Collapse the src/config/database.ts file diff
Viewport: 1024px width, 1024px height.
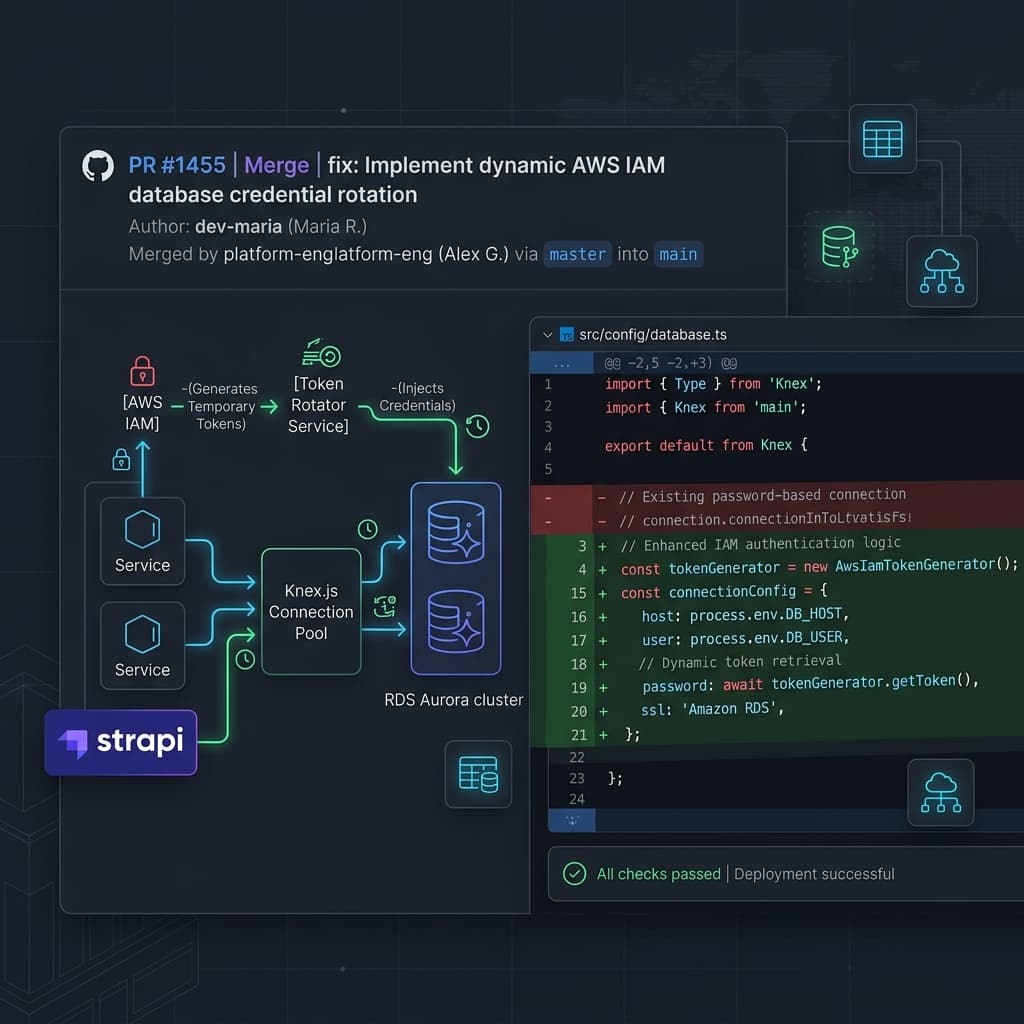[547, 335]
